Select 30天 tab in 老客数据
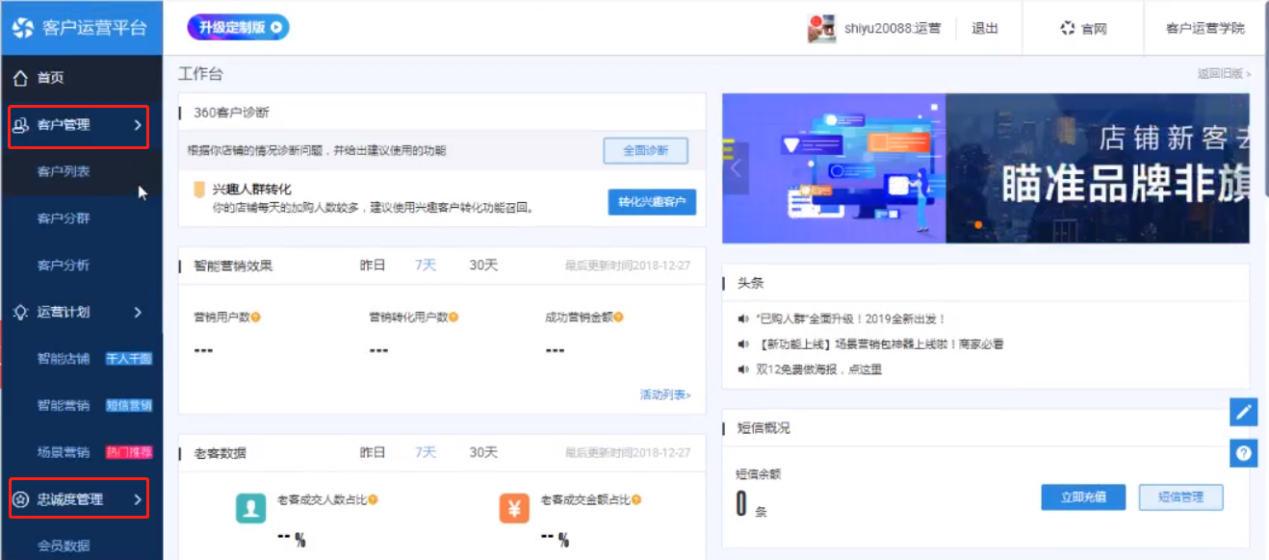This screenshot has height=560, width=1269. tap(483, 452)
